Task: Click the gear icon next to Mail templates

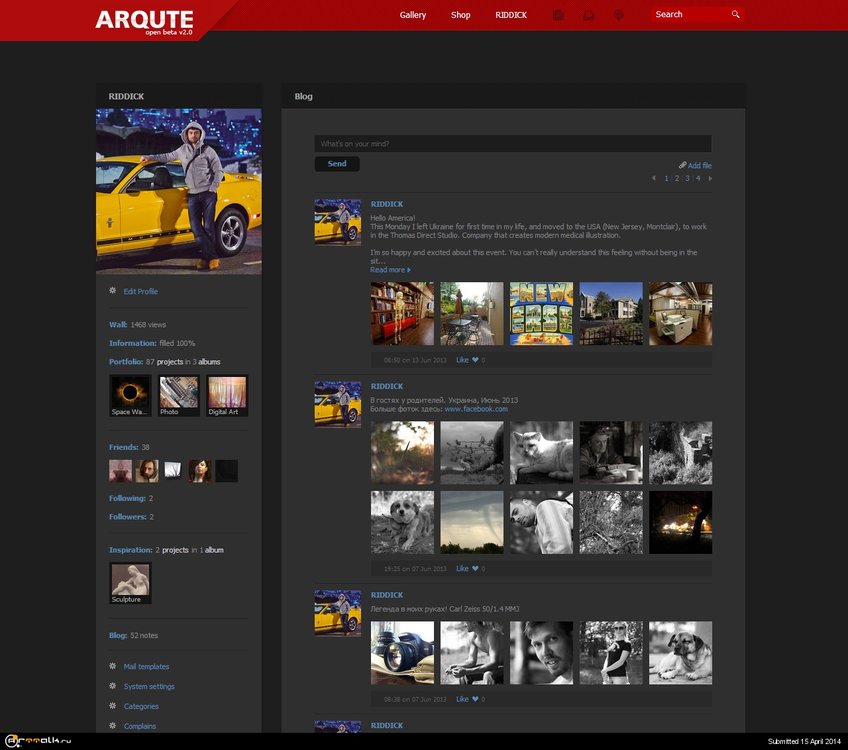Action: [112, 666]
